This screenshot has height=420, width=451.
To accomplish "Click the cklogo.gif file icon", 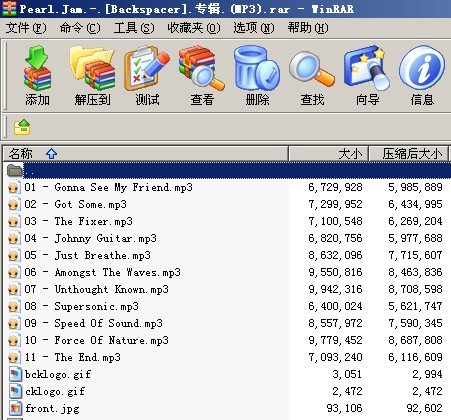I will 15,391.
